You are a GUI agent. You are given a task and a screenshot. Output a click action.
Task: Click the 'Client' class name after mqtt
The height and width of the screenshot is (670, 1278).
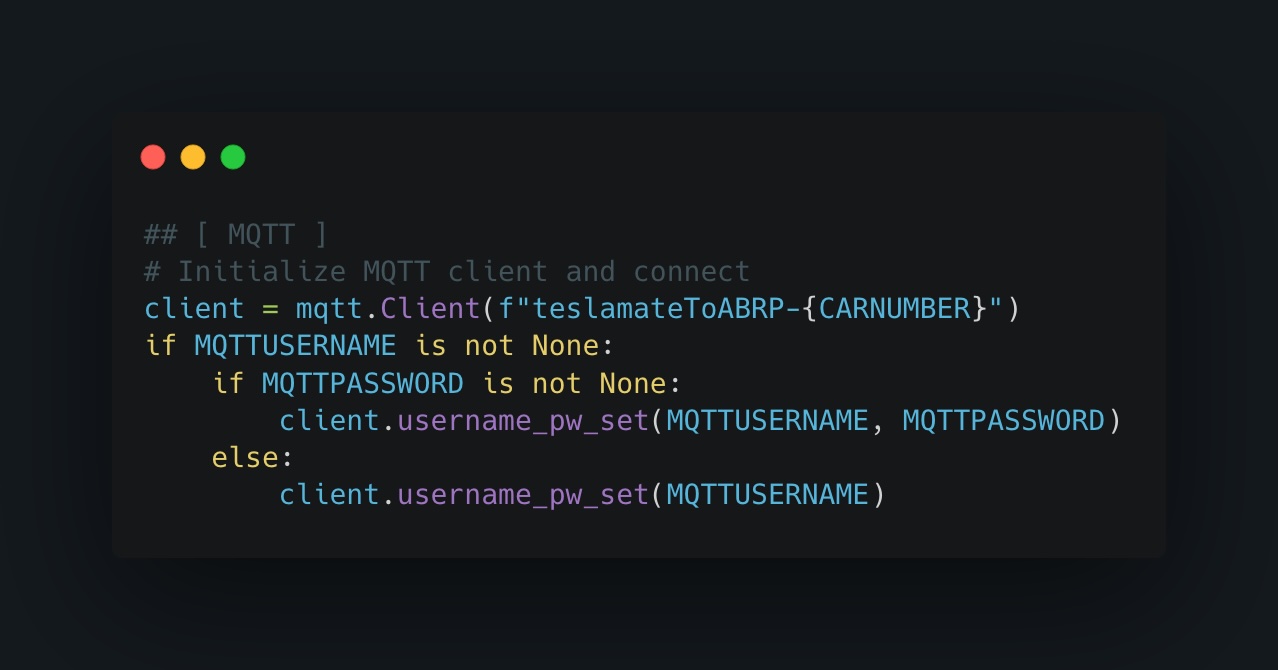pos(430,308)
